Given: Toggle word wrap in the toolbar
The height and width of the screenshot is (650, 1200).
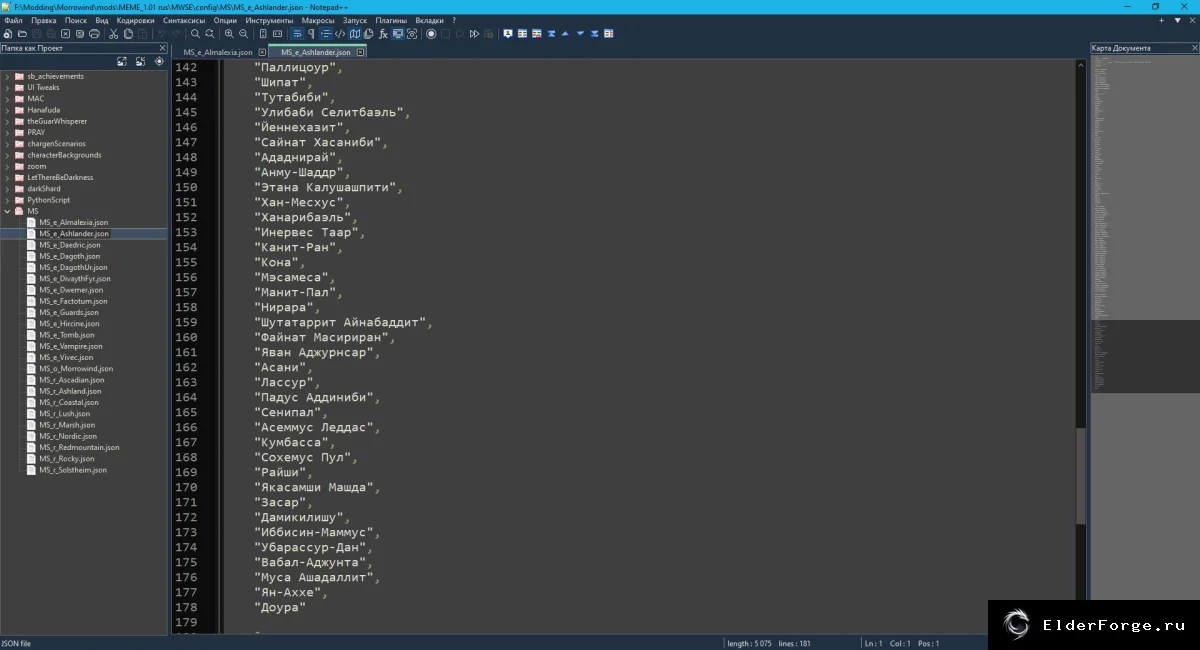Looking at the screenshot, I should tap(297, 34).
